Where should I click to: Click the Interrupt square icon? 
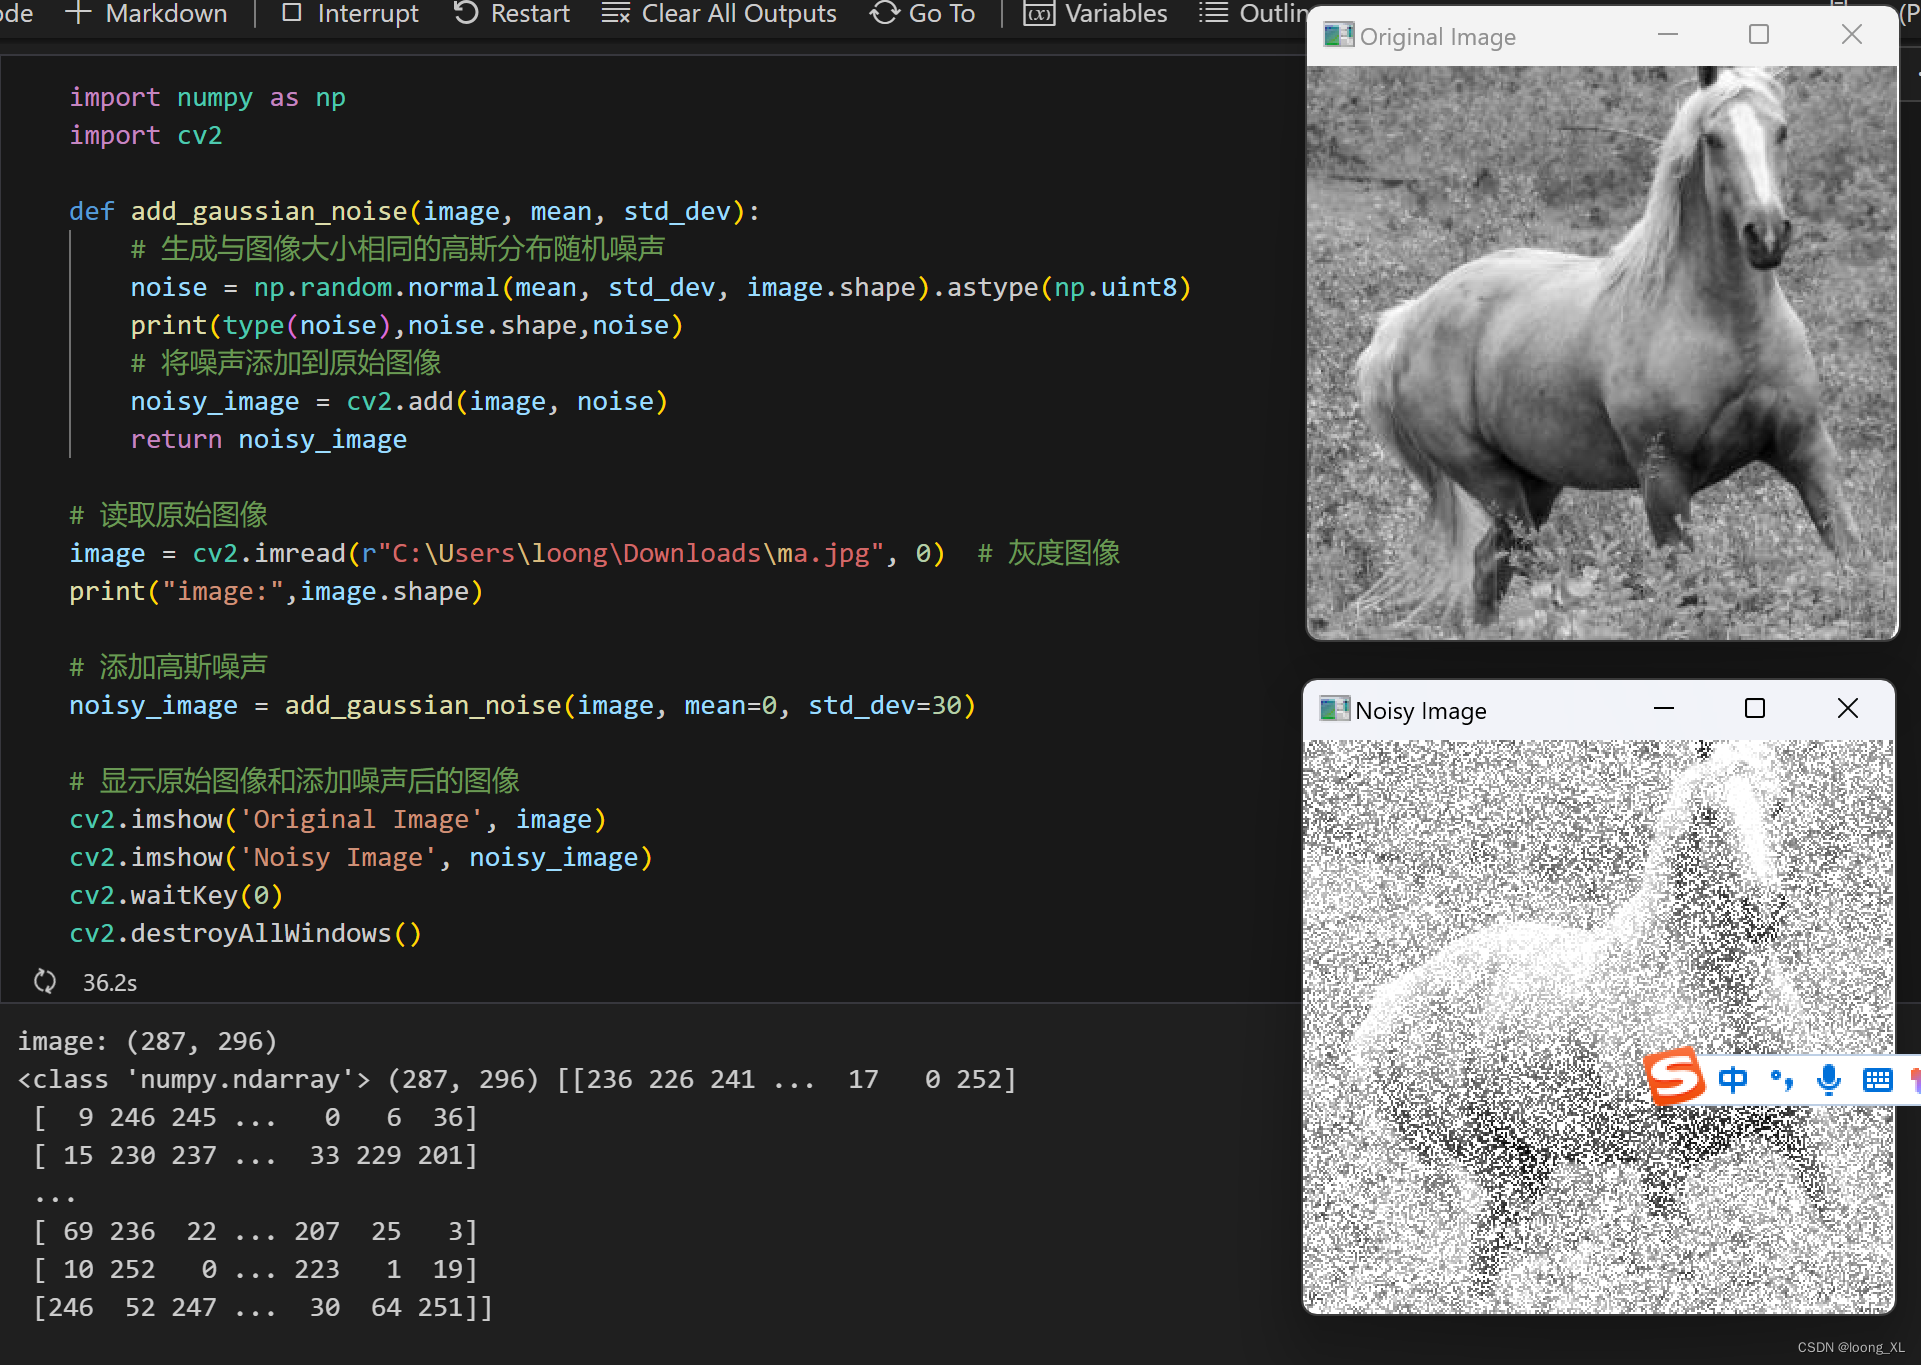point(292,13)
